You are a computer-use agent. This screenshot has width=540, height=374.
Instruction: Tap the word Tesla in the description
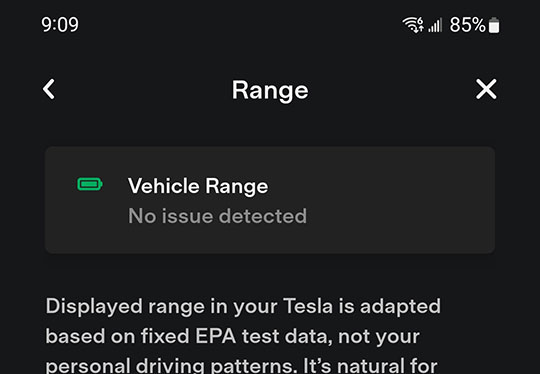click(x=308, y=306)
